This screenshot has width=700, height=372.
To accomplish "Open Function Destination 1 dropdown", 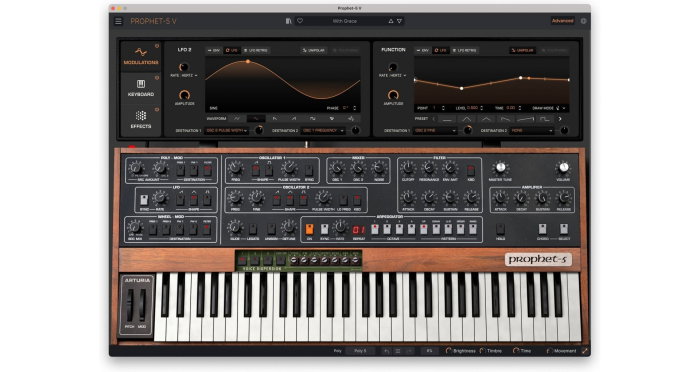I will tap(436, 130).
